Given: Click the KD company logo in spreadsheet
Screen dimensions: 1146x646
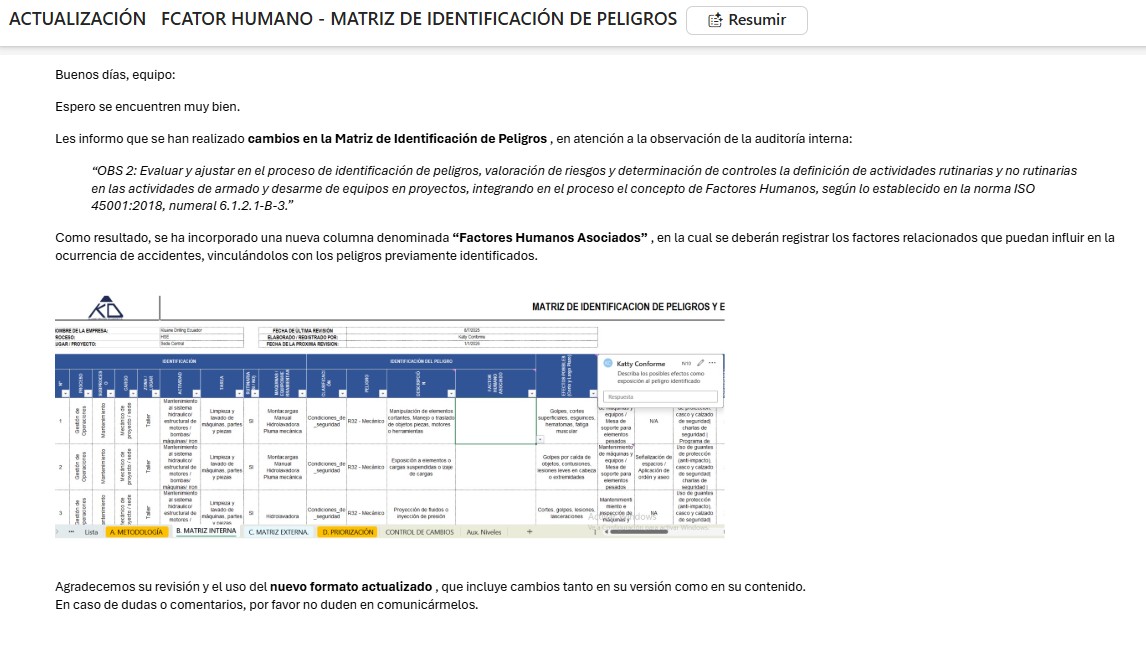Looking at the screenshot, I should pyautogui.click(x=107, y=307).
